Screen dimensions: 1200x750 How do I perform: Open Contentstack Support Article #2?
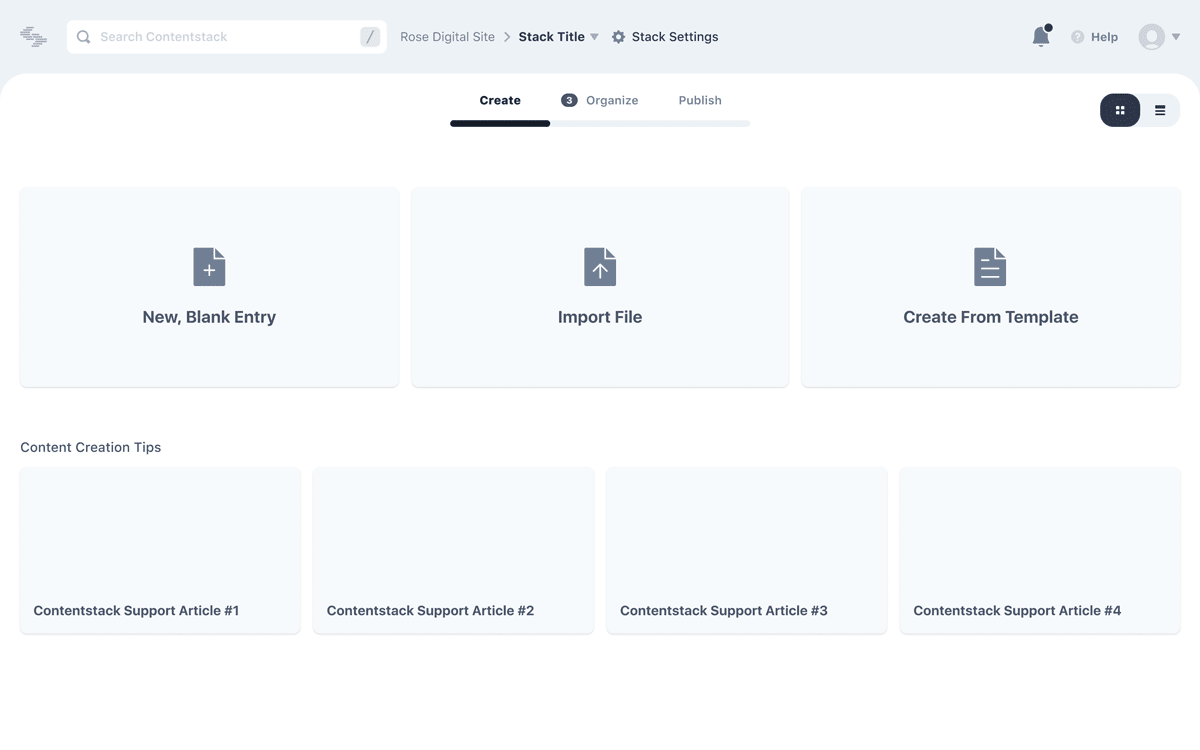(453, 550)
